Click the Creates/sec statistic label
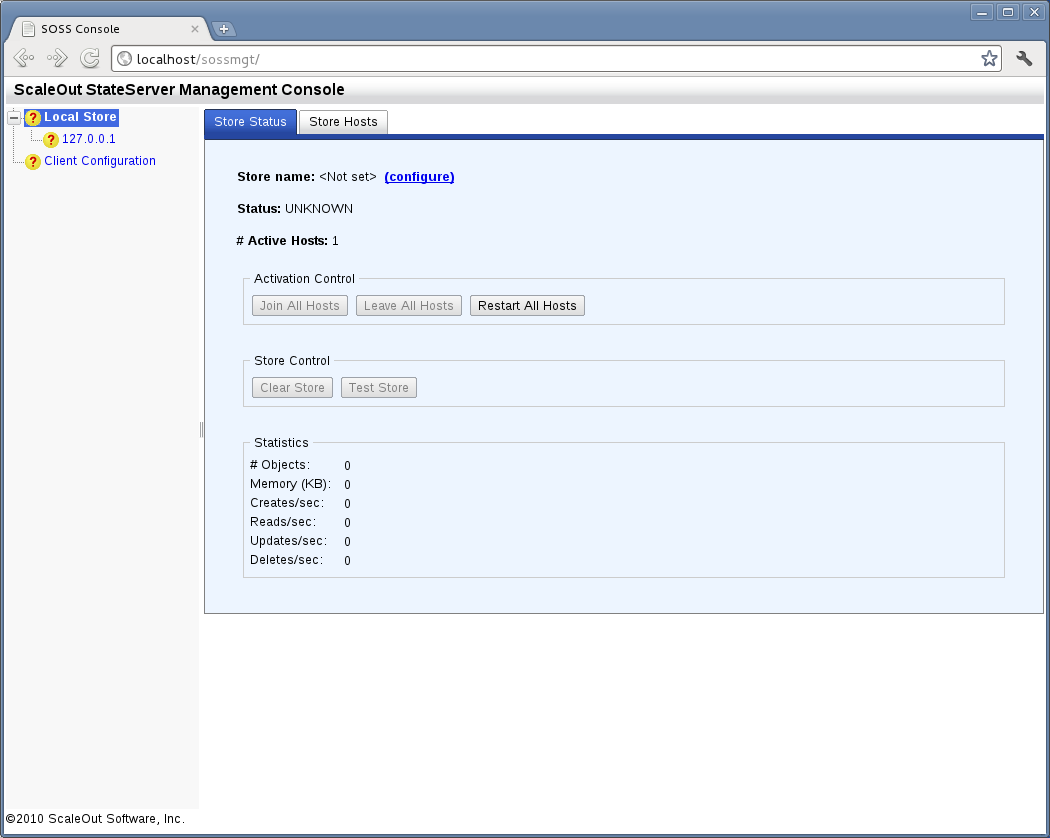Image resolution: width=1050 pixels, height=838 pixels. point(287,503)
